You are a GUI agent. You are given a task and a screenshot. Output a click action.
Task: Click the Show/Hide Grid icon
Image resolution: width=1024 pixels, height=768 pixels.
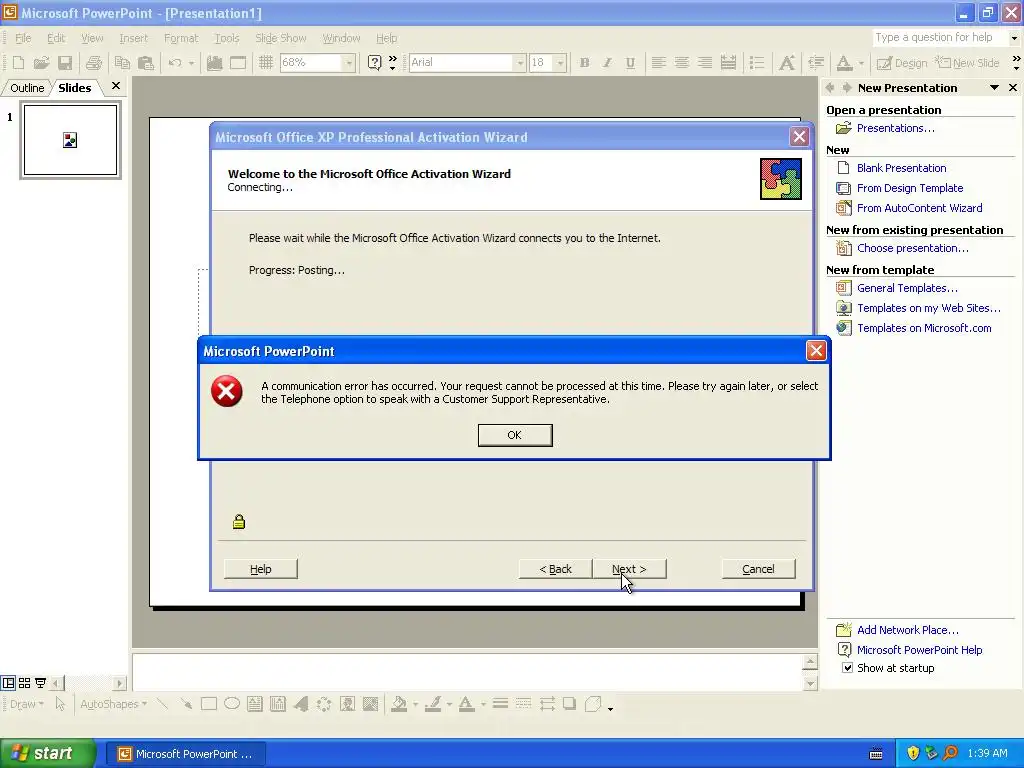tap(265, 63)
